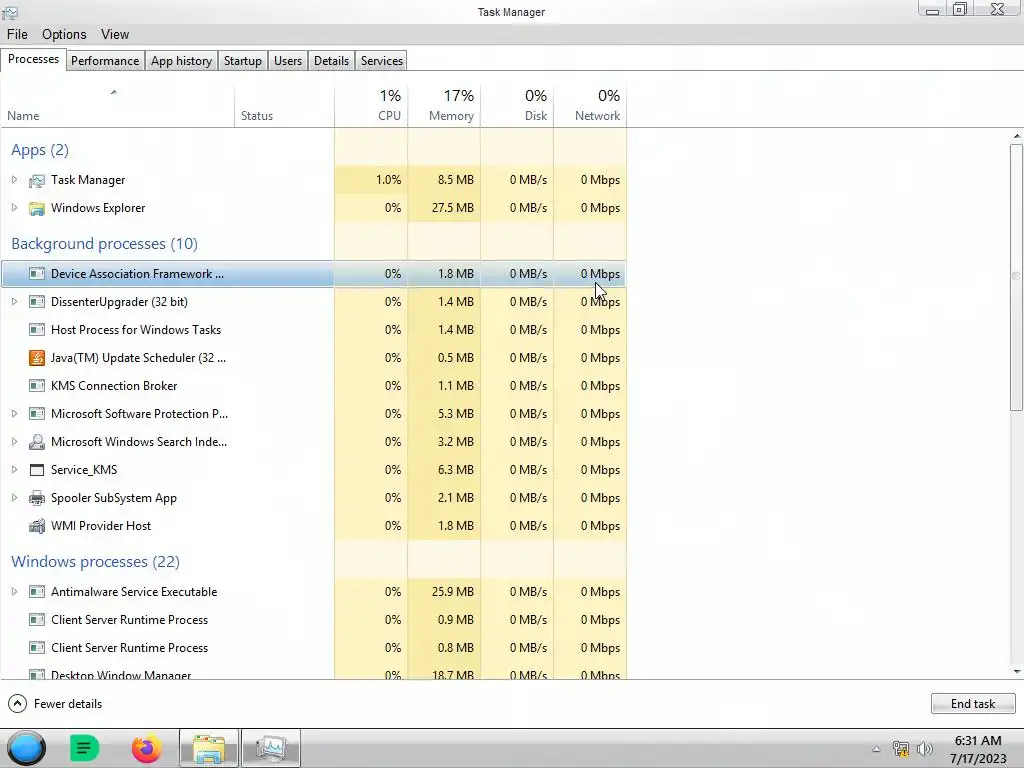Viewport: 1024px width, 768px height.
Task: Click the Host Process for Windows Tasks icon
Action: [x=37, y=330]
